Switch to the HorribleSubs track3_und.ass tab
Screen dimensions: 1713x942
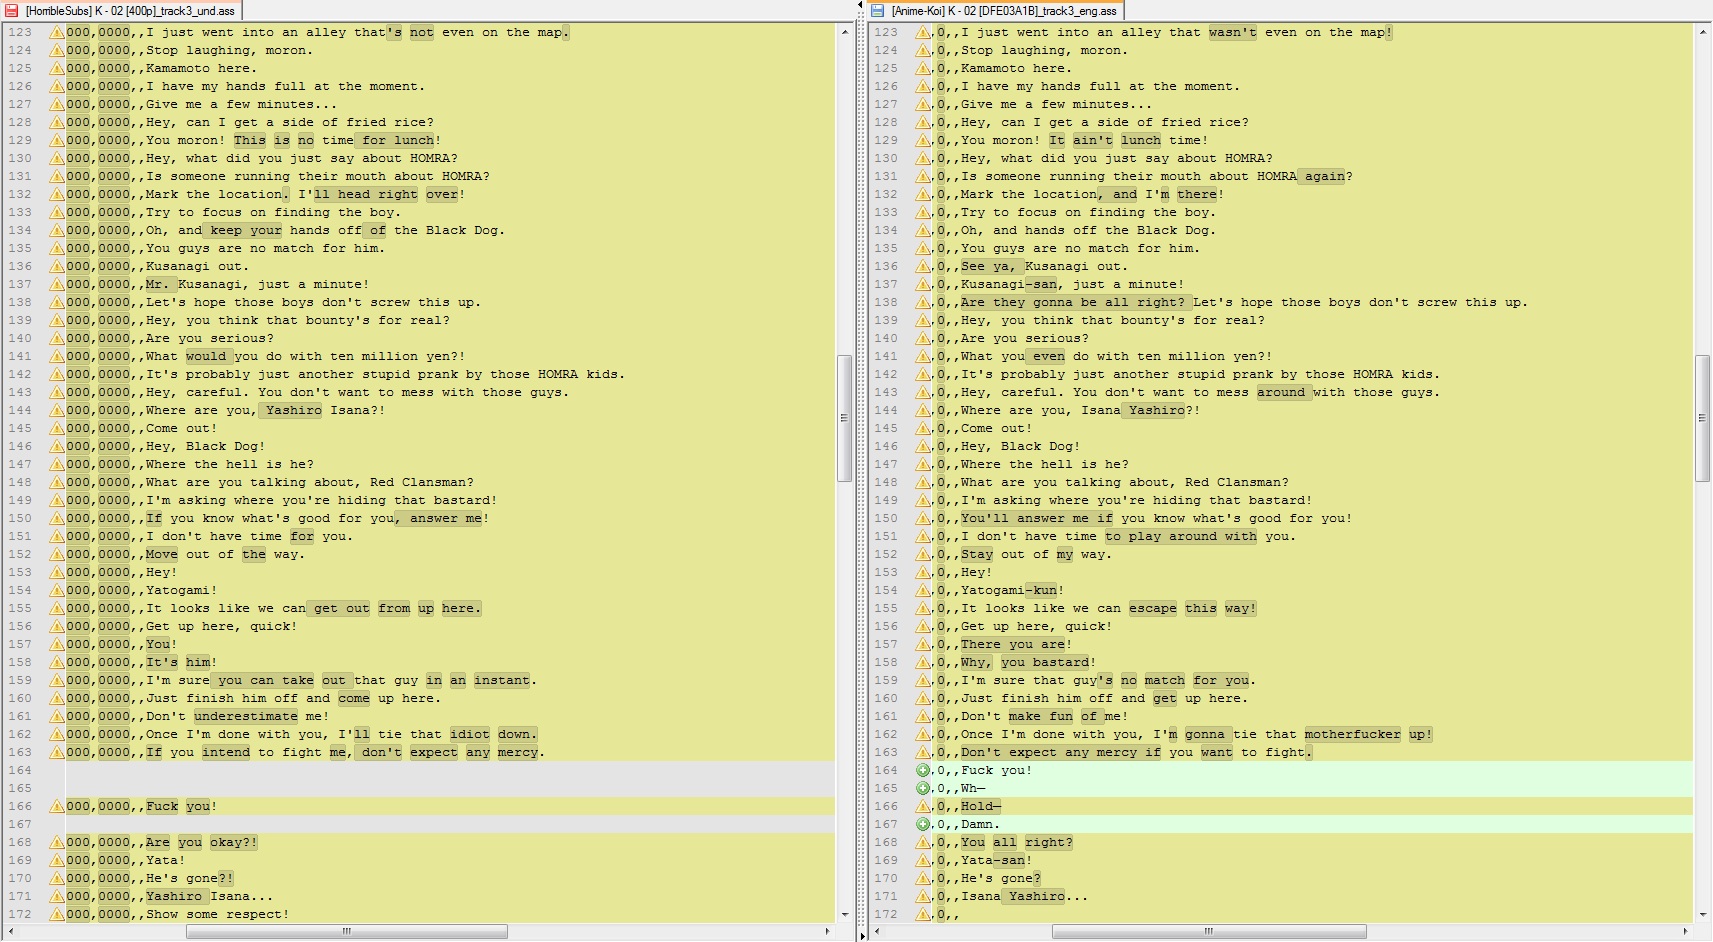click(121, 11)
